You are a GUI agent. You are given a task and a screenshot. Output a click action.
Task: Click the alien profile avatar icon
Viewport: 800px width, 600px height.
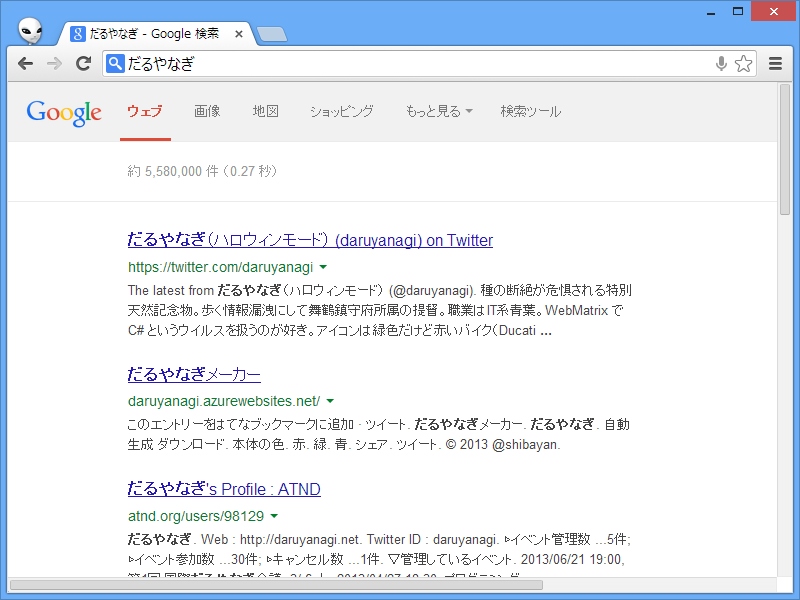30,31
